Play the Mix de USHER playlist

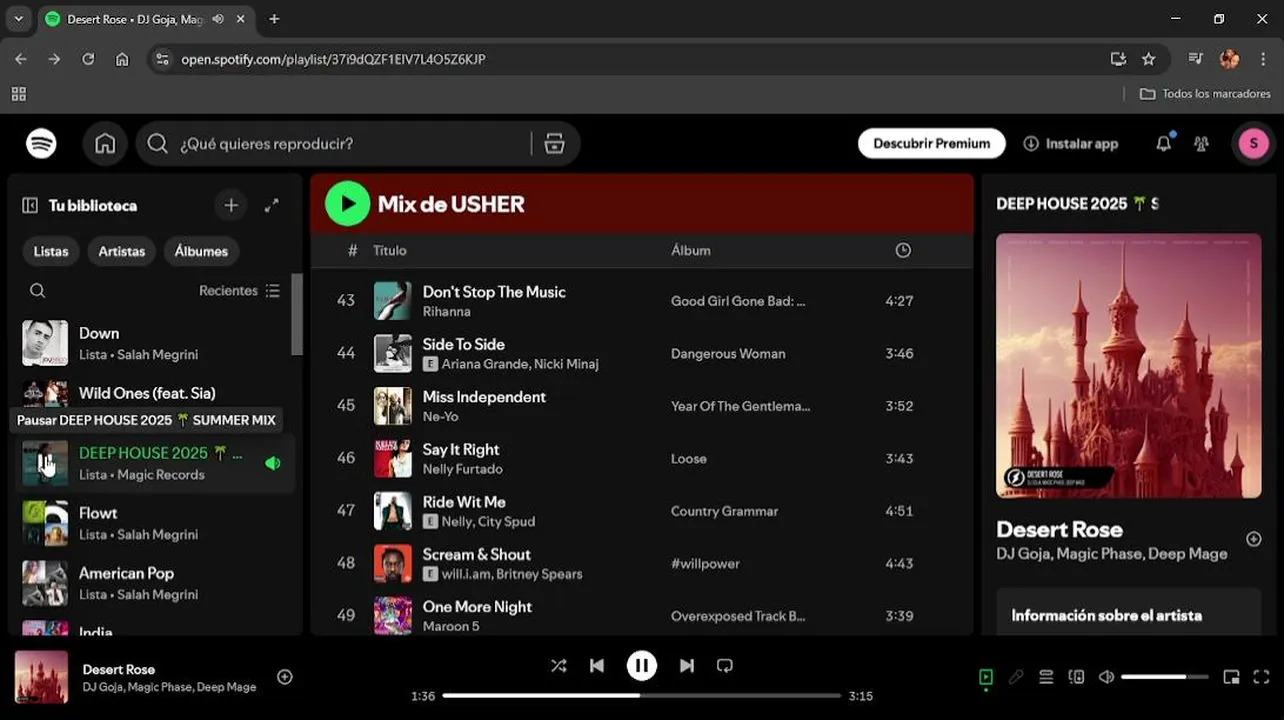[x=347, y=204]
